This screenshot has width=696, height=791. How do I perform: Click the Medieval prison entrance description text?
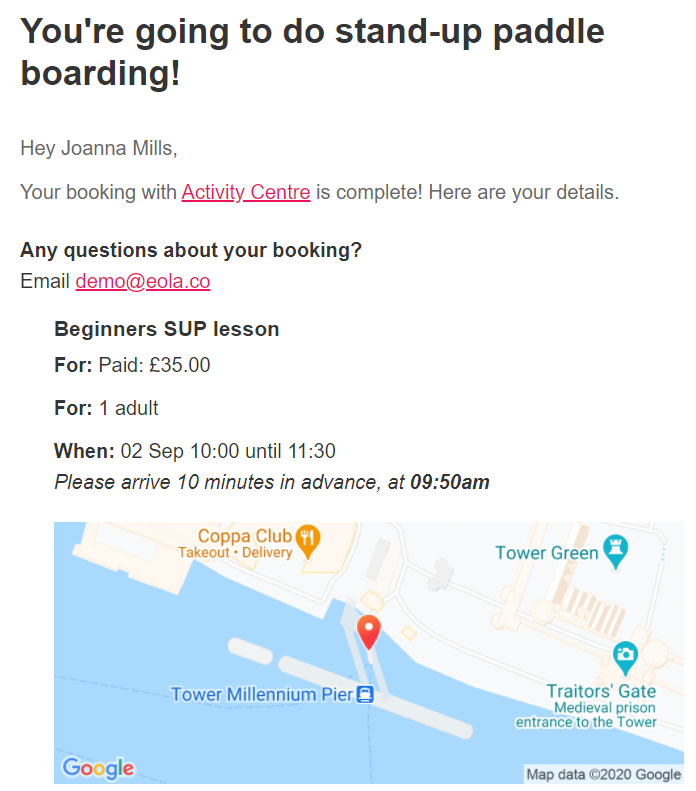click(586, 715)
